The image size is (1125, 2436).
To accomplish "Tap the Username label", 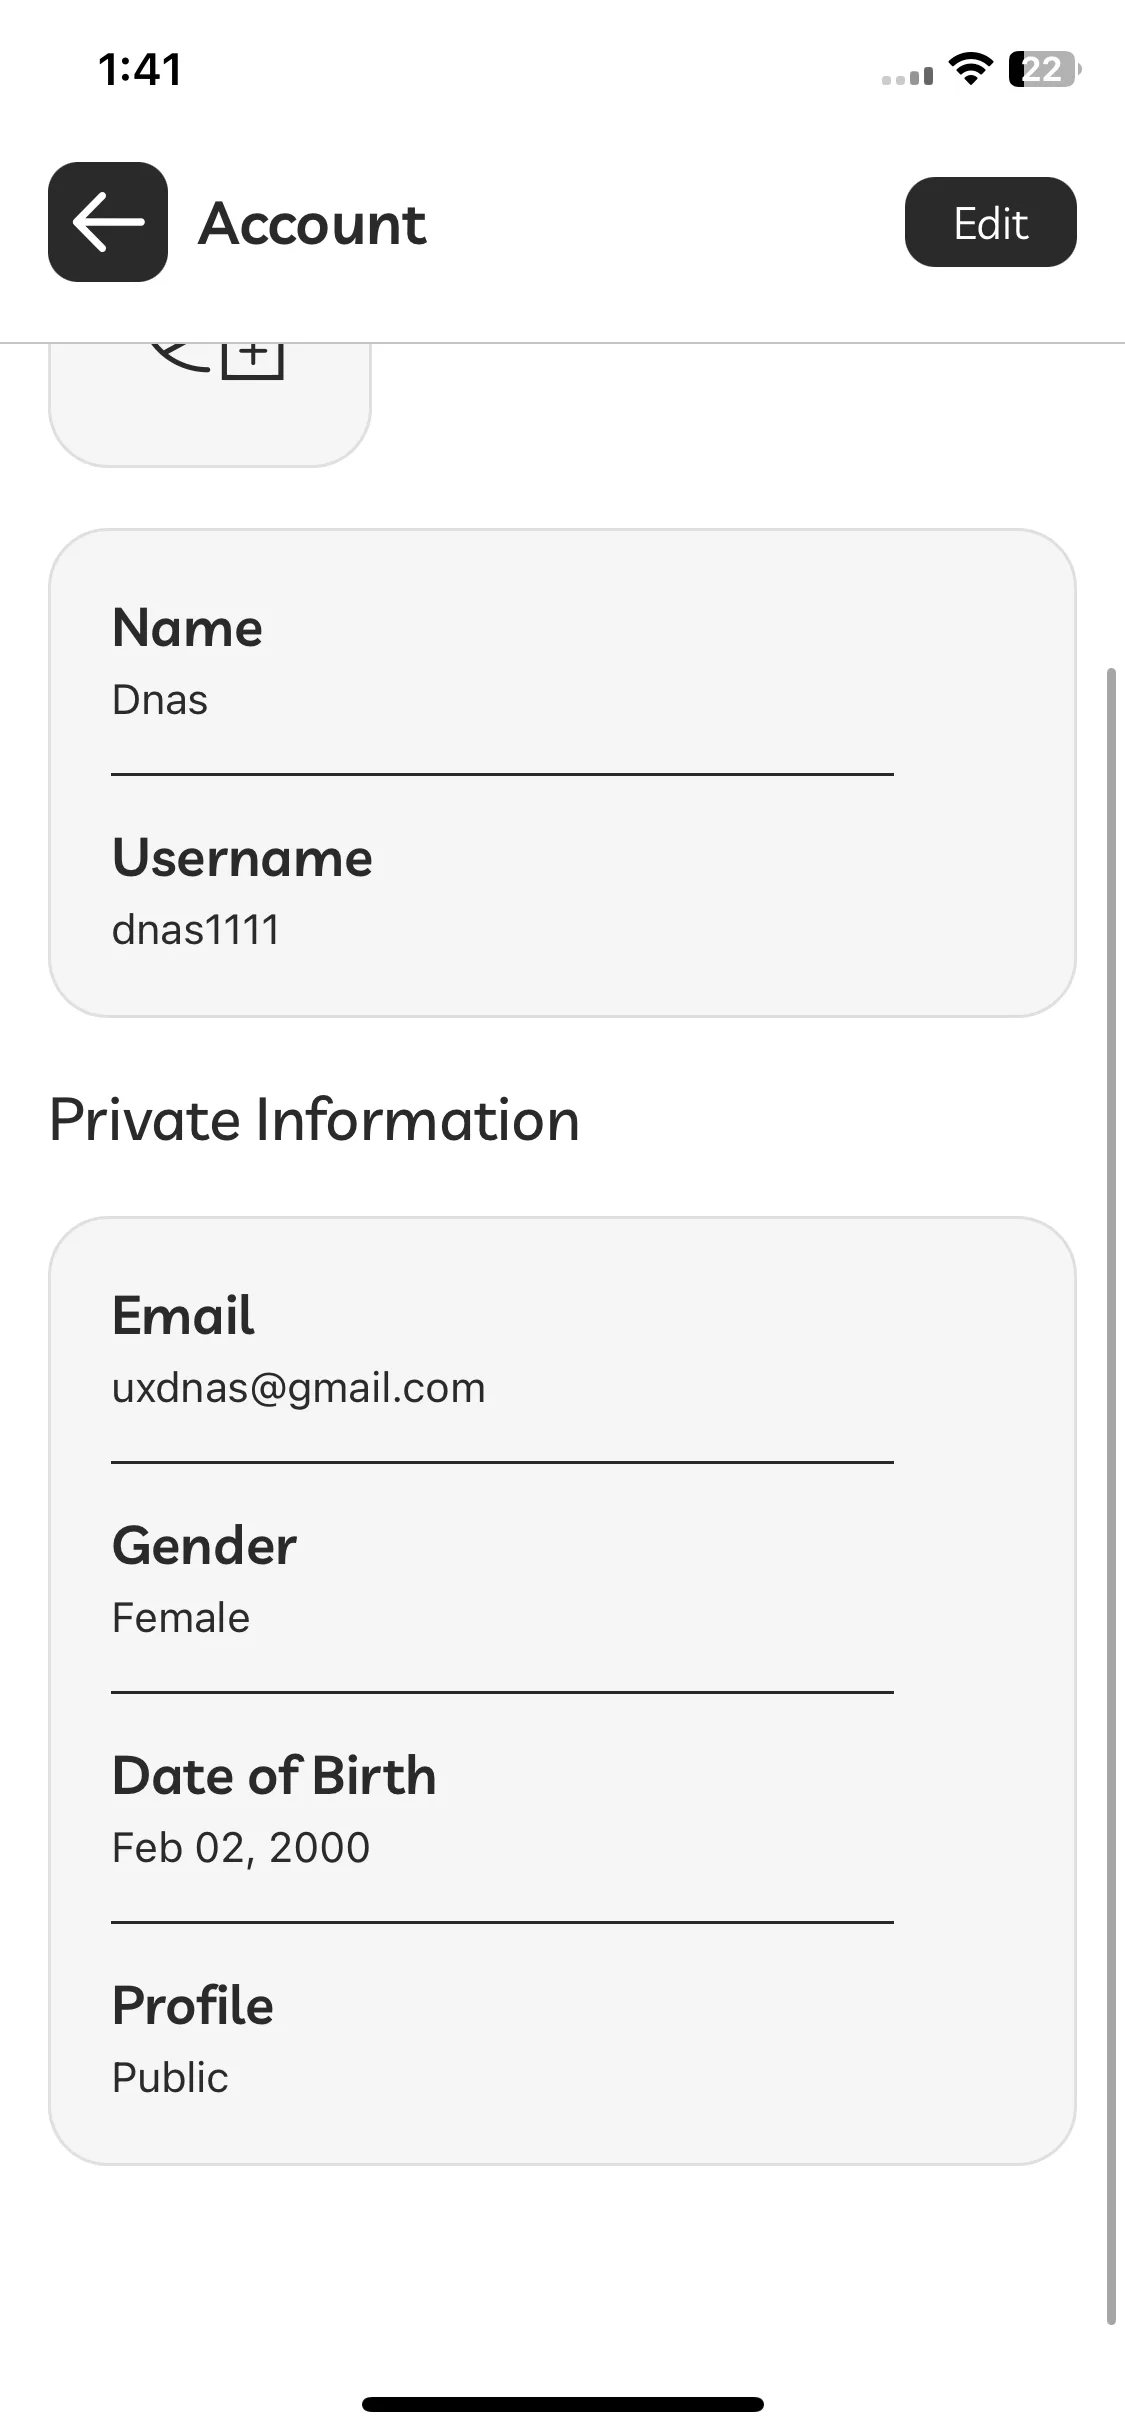I will (242, 858).
